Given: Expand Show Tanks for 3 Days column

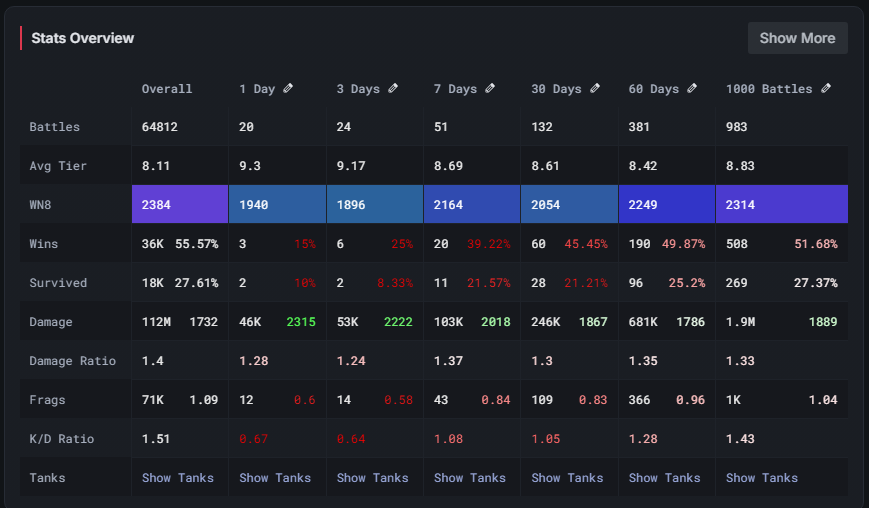Looking at the screenshot, I should 373,478.
